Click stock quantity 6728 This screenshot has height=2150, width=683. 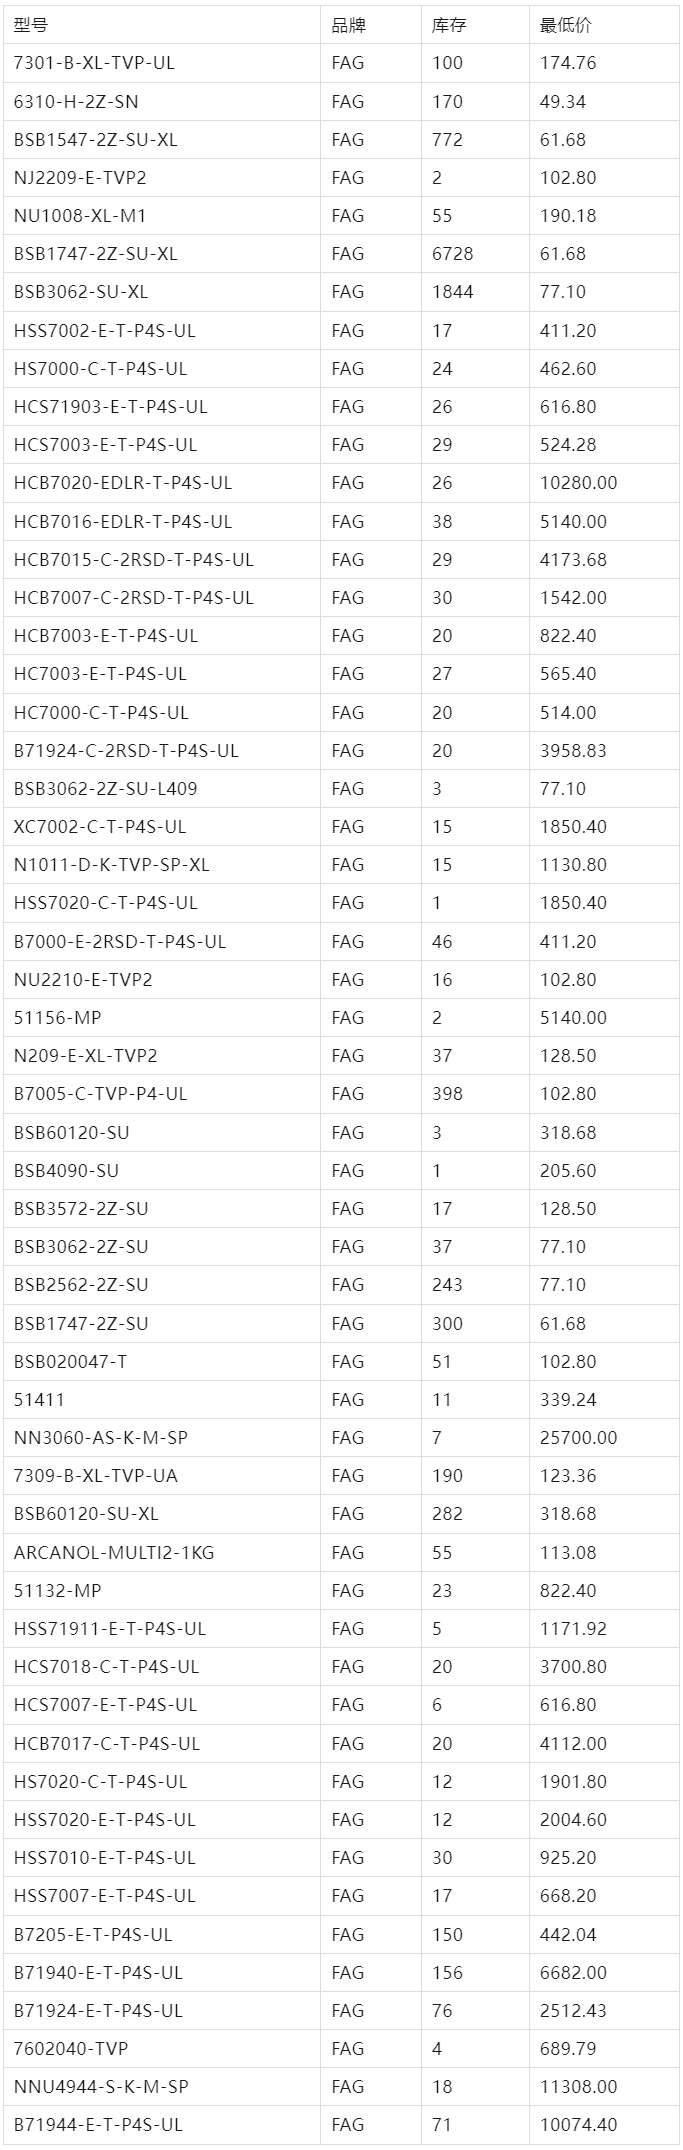(452, 254)
